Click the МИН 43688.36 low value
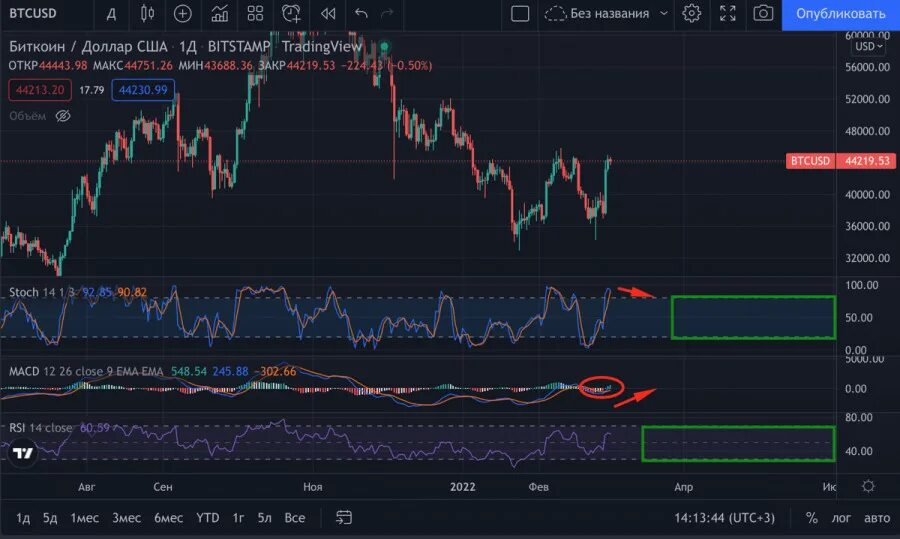This screenshot has width=900, height=539. tap(215, 65)
